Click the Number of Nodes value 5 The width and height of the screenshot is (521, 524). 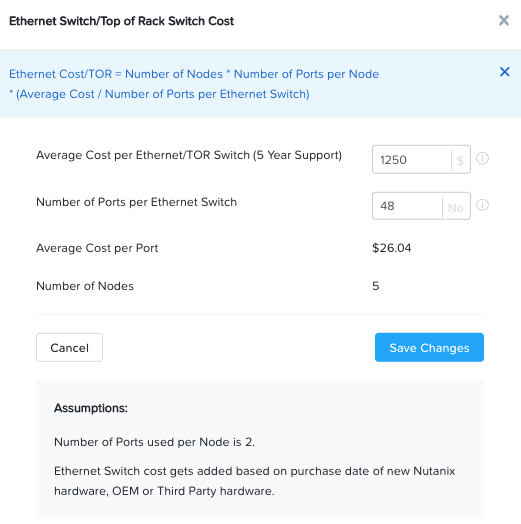point(376,286)
